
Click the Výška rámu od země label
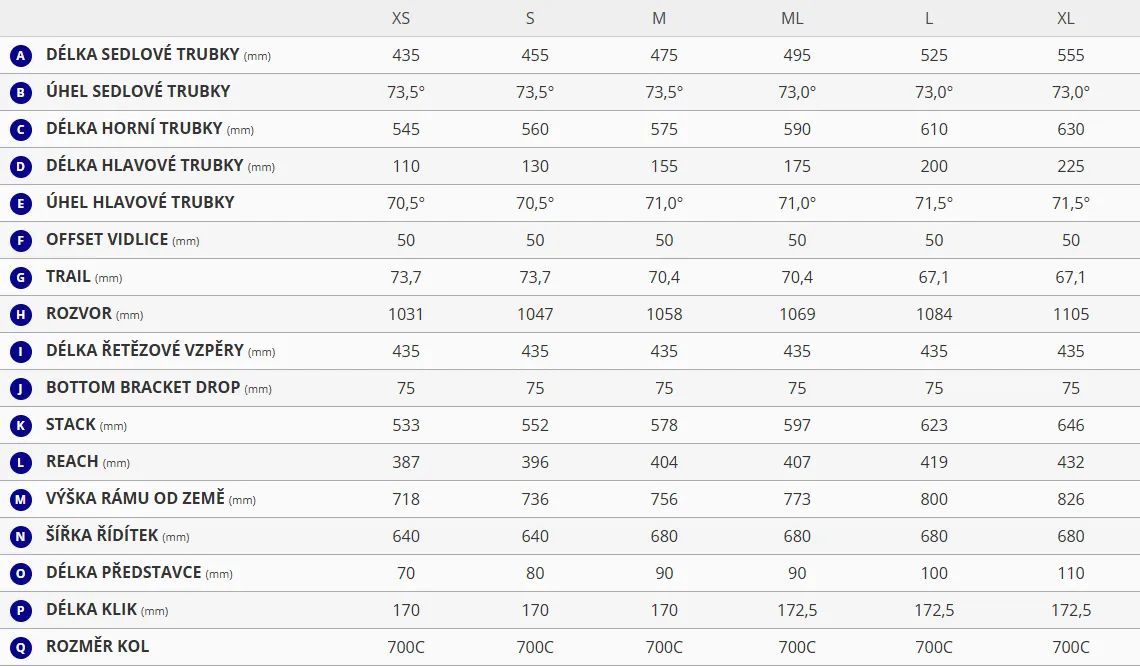pos(135,499)
